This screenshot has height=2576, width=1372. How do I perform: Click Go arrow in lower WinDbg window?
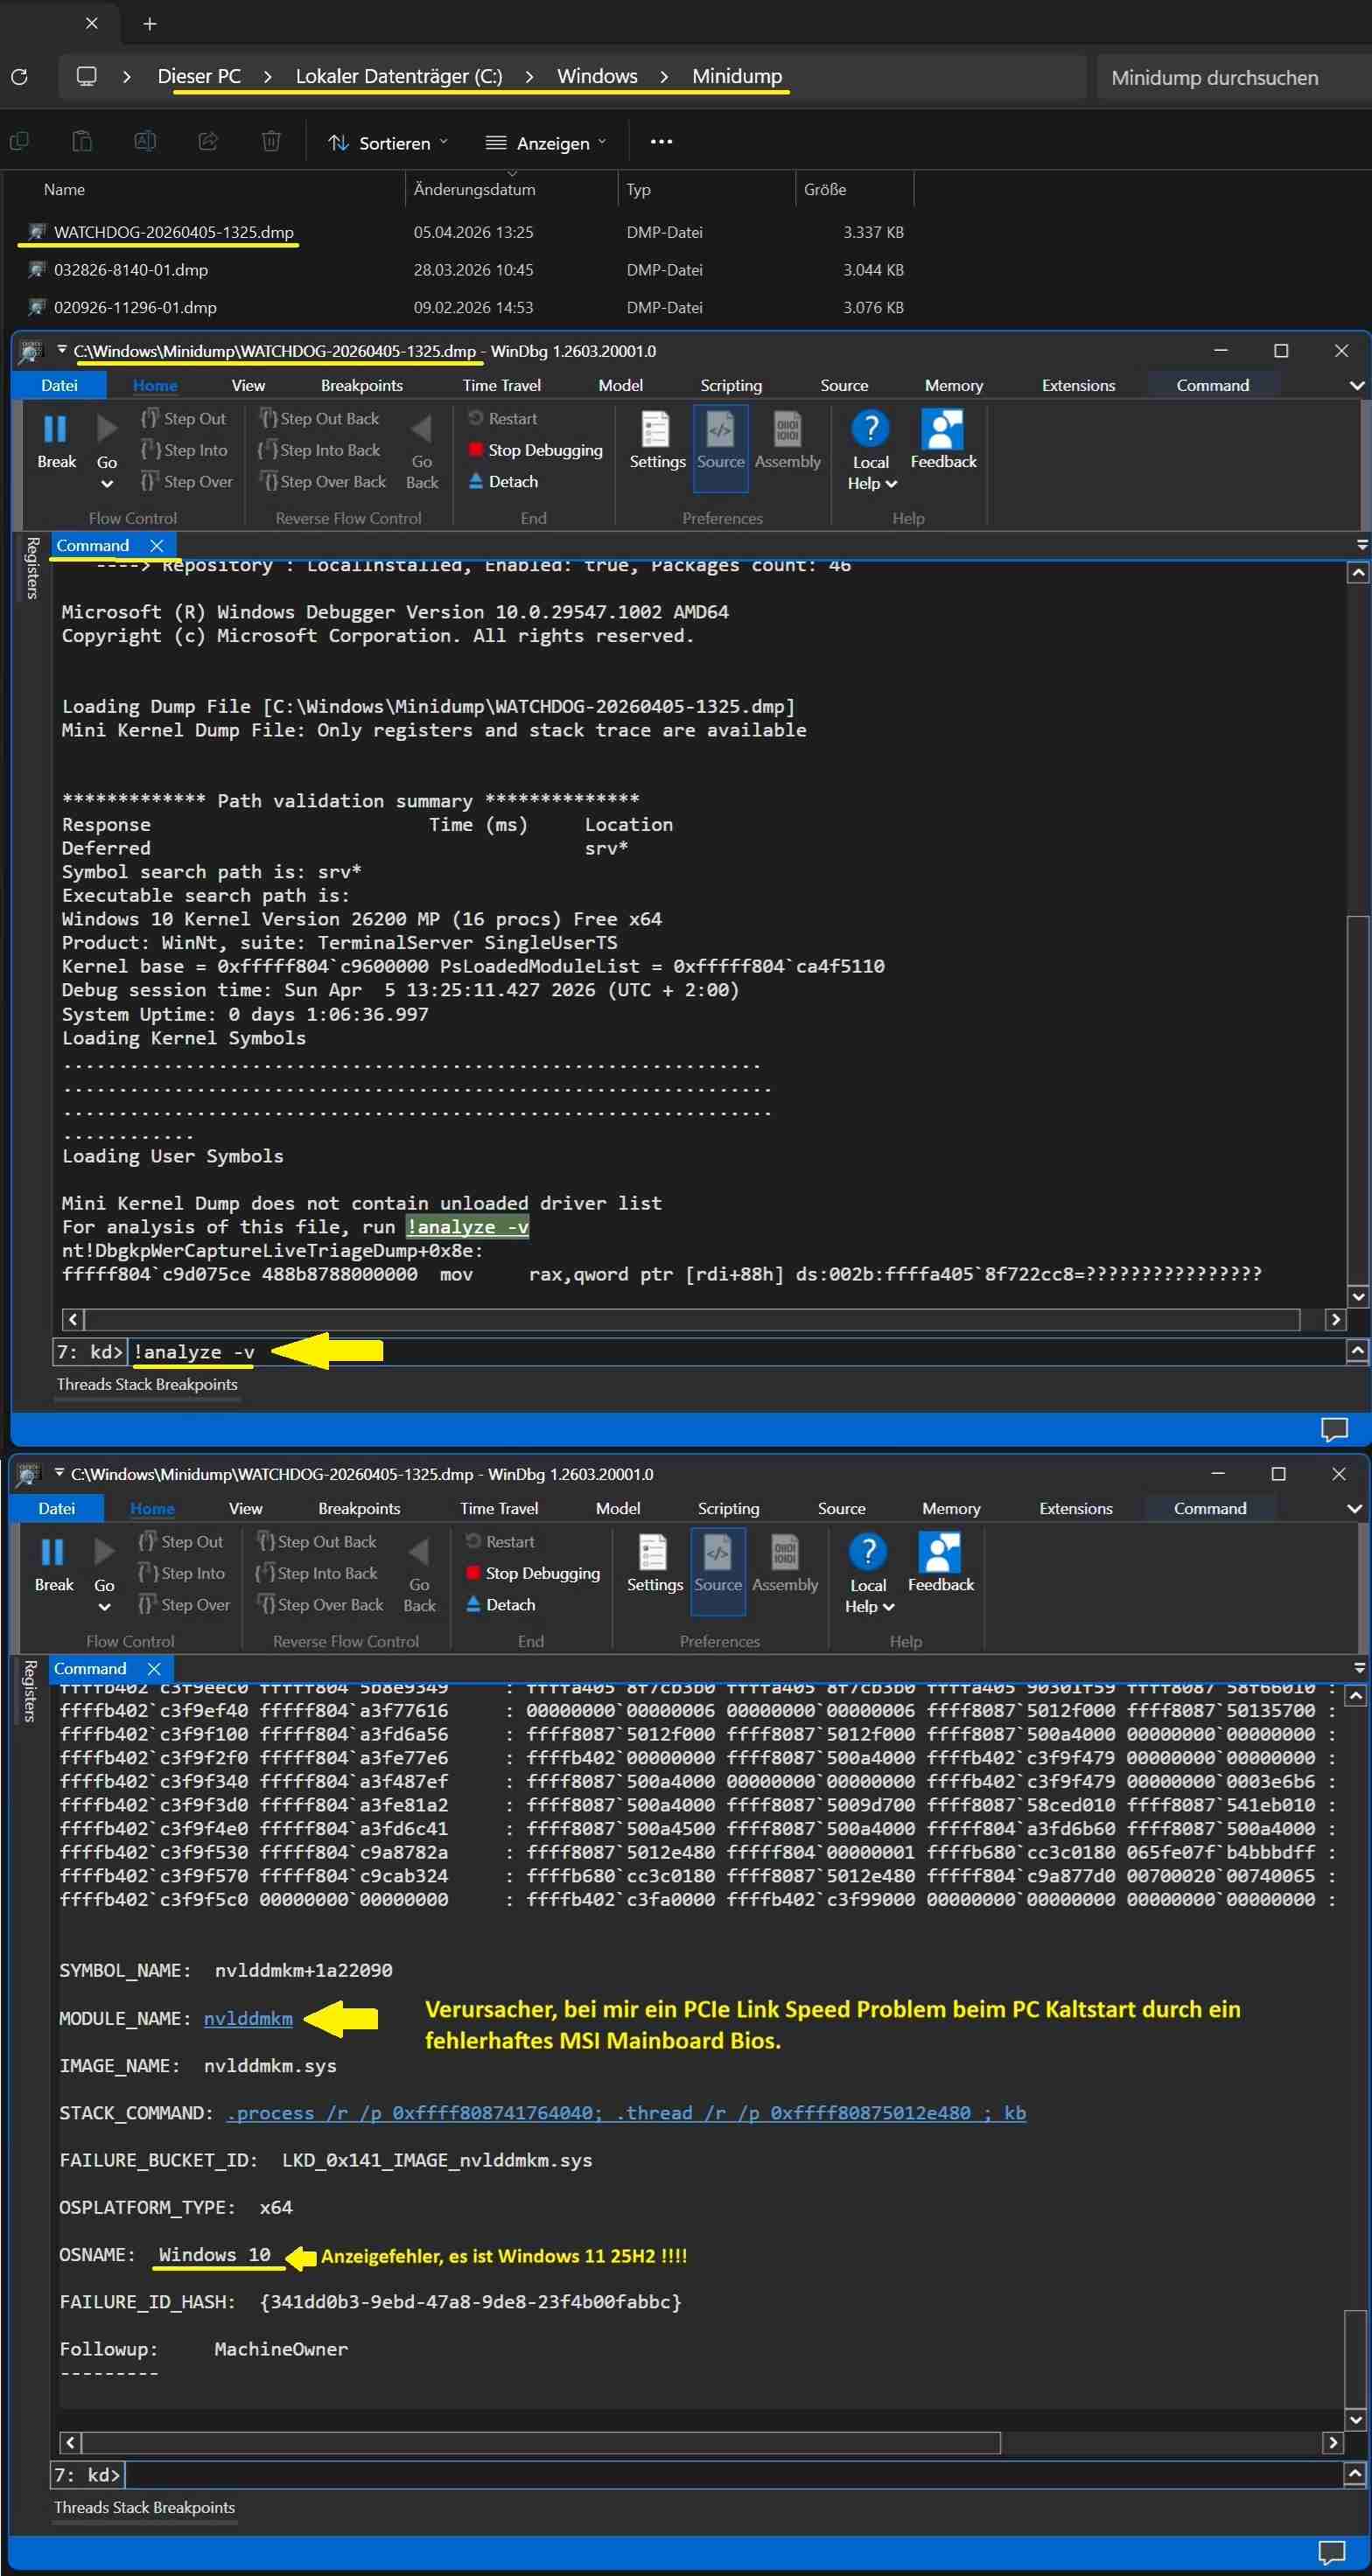pos(104,1553)
